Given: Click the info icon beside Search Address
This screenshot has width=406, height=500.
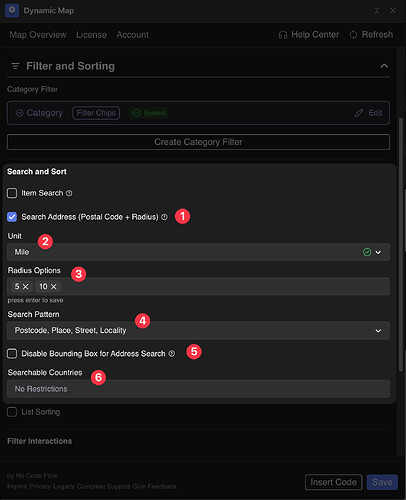Looking at the screenshot, I should pyautogui.click(x=164, y=217).
